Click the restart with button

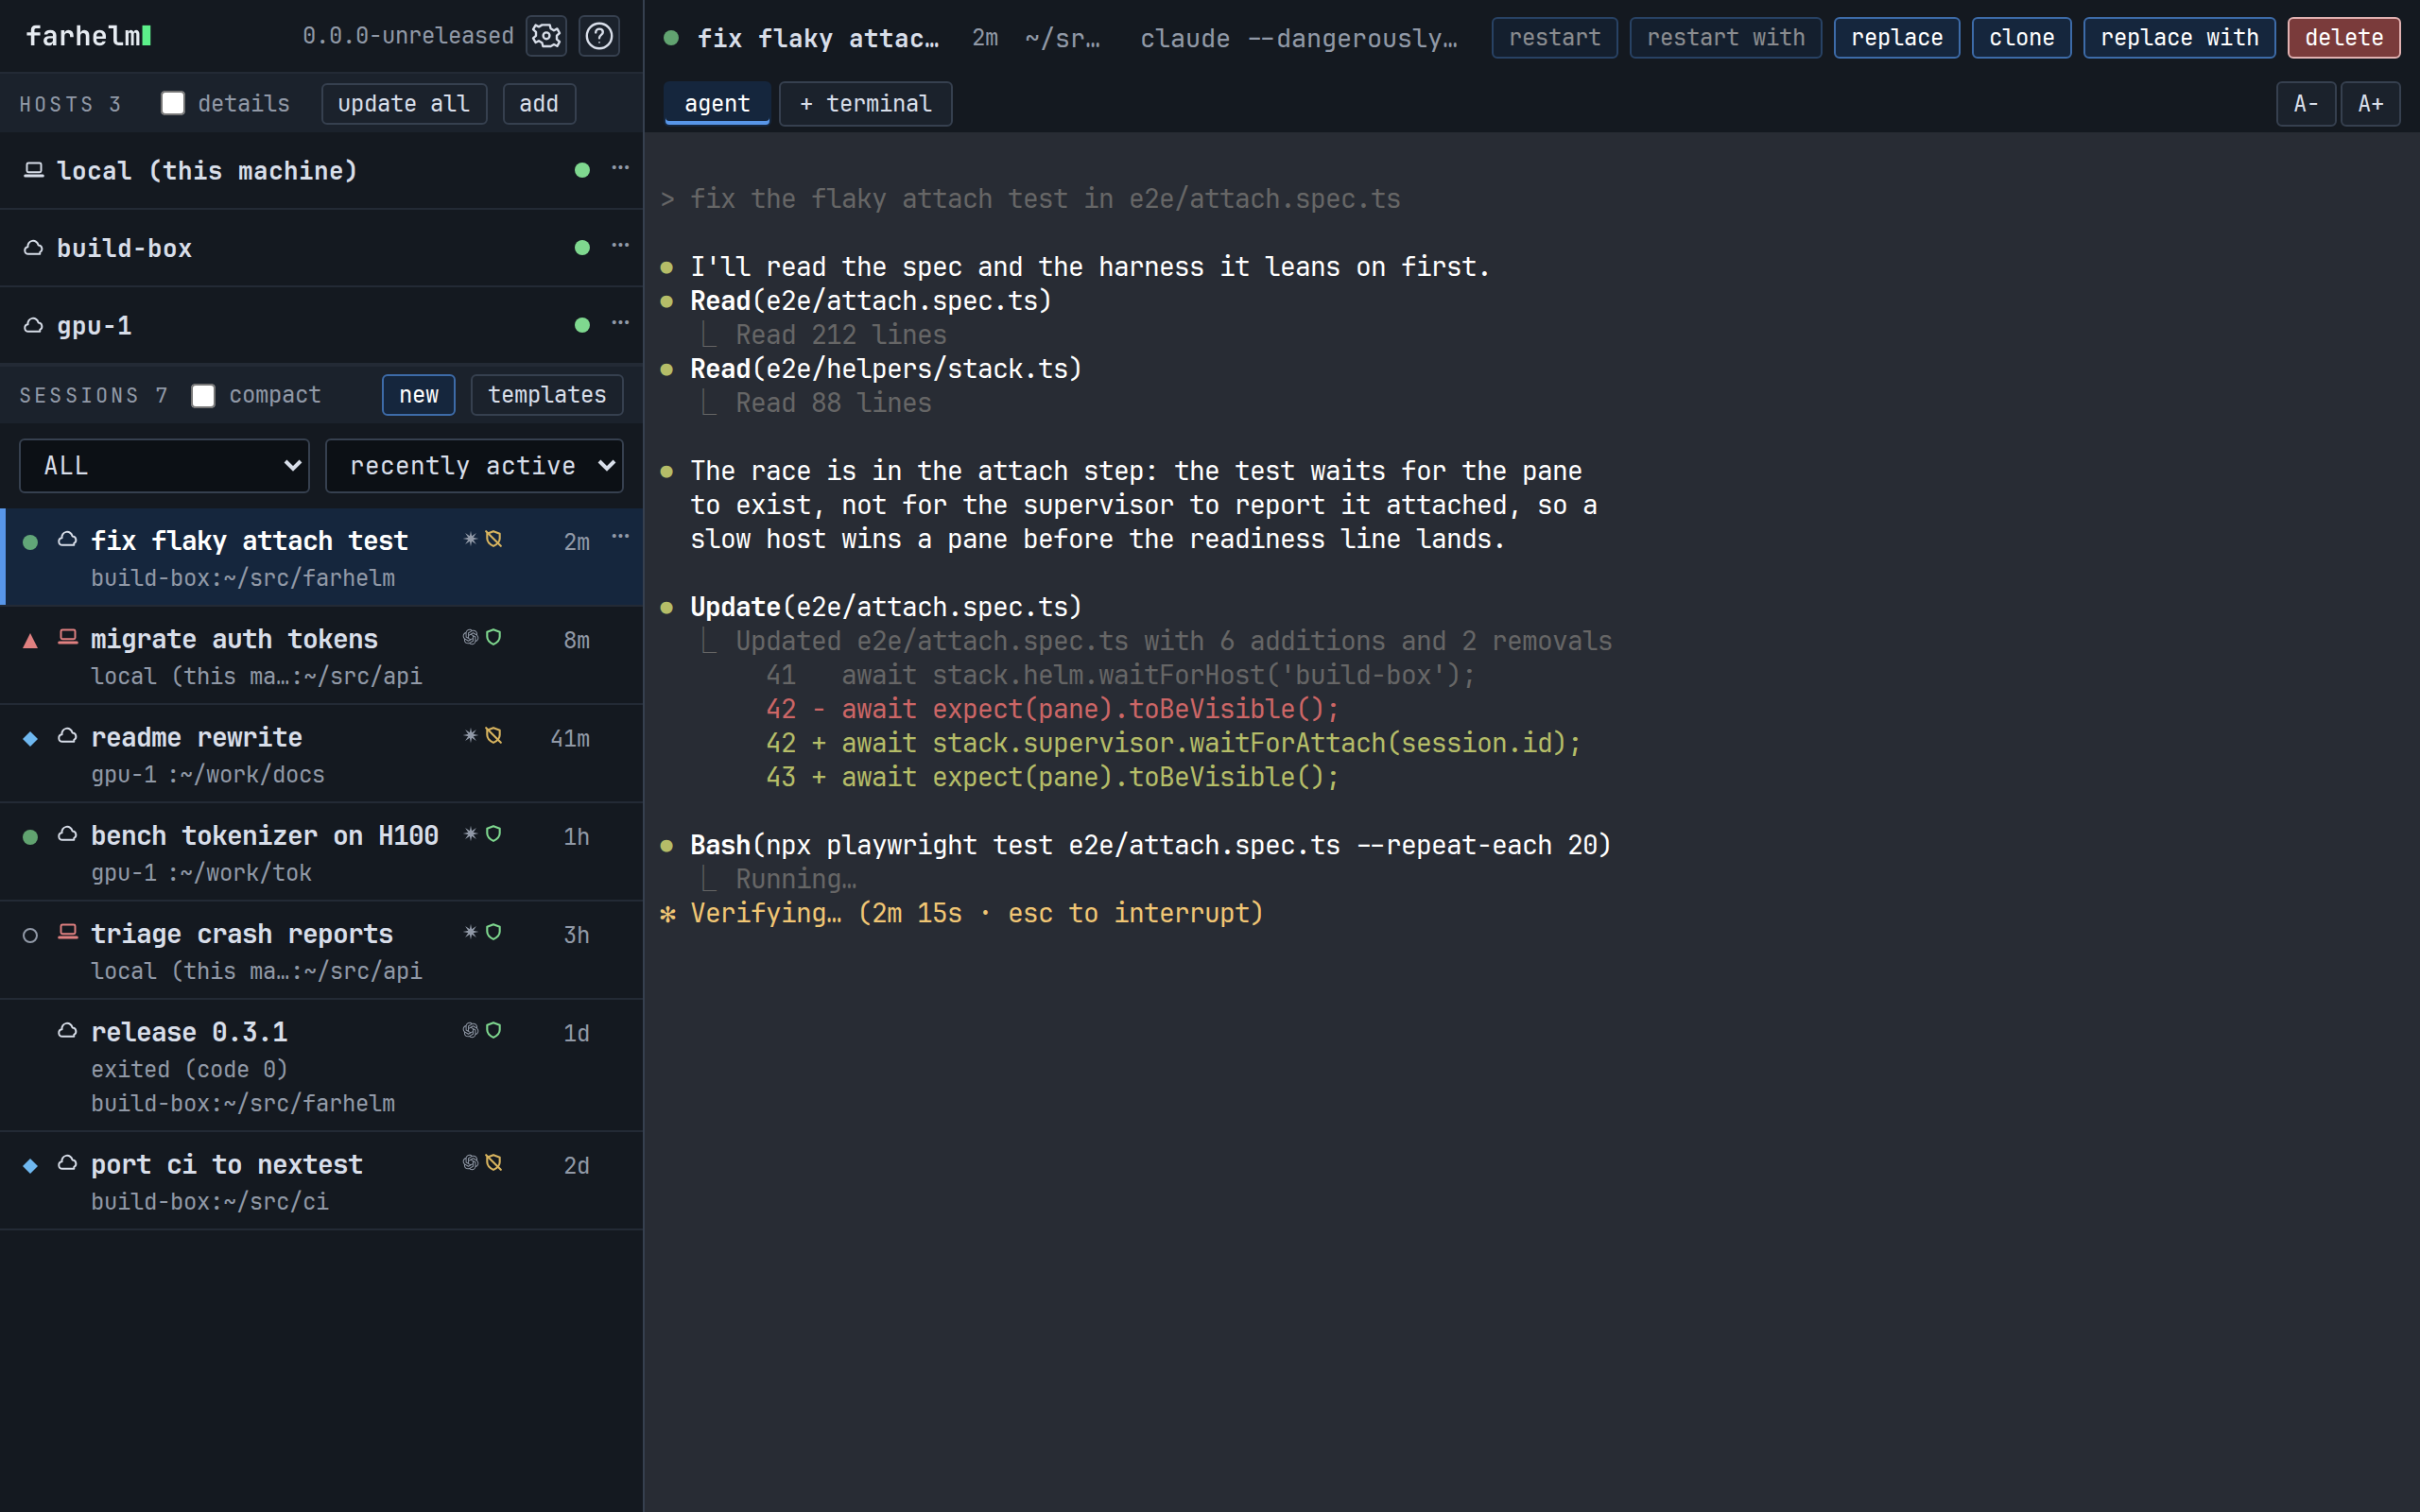(1726, 38)
